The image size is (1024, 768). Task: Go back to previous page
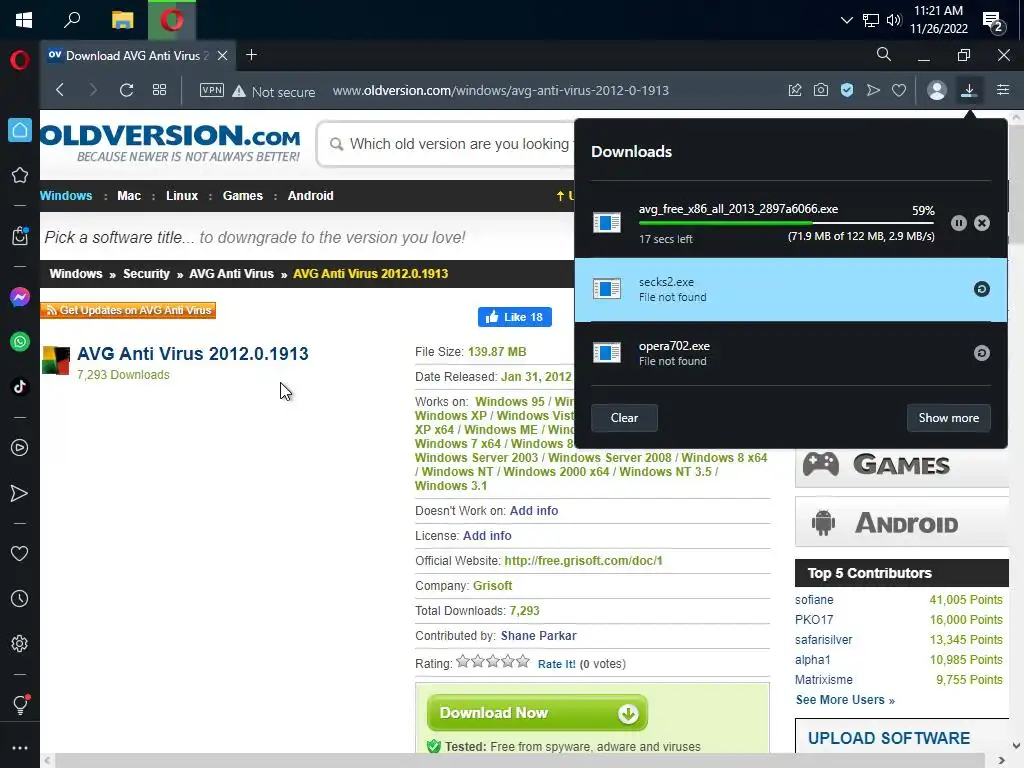(60, 90)
